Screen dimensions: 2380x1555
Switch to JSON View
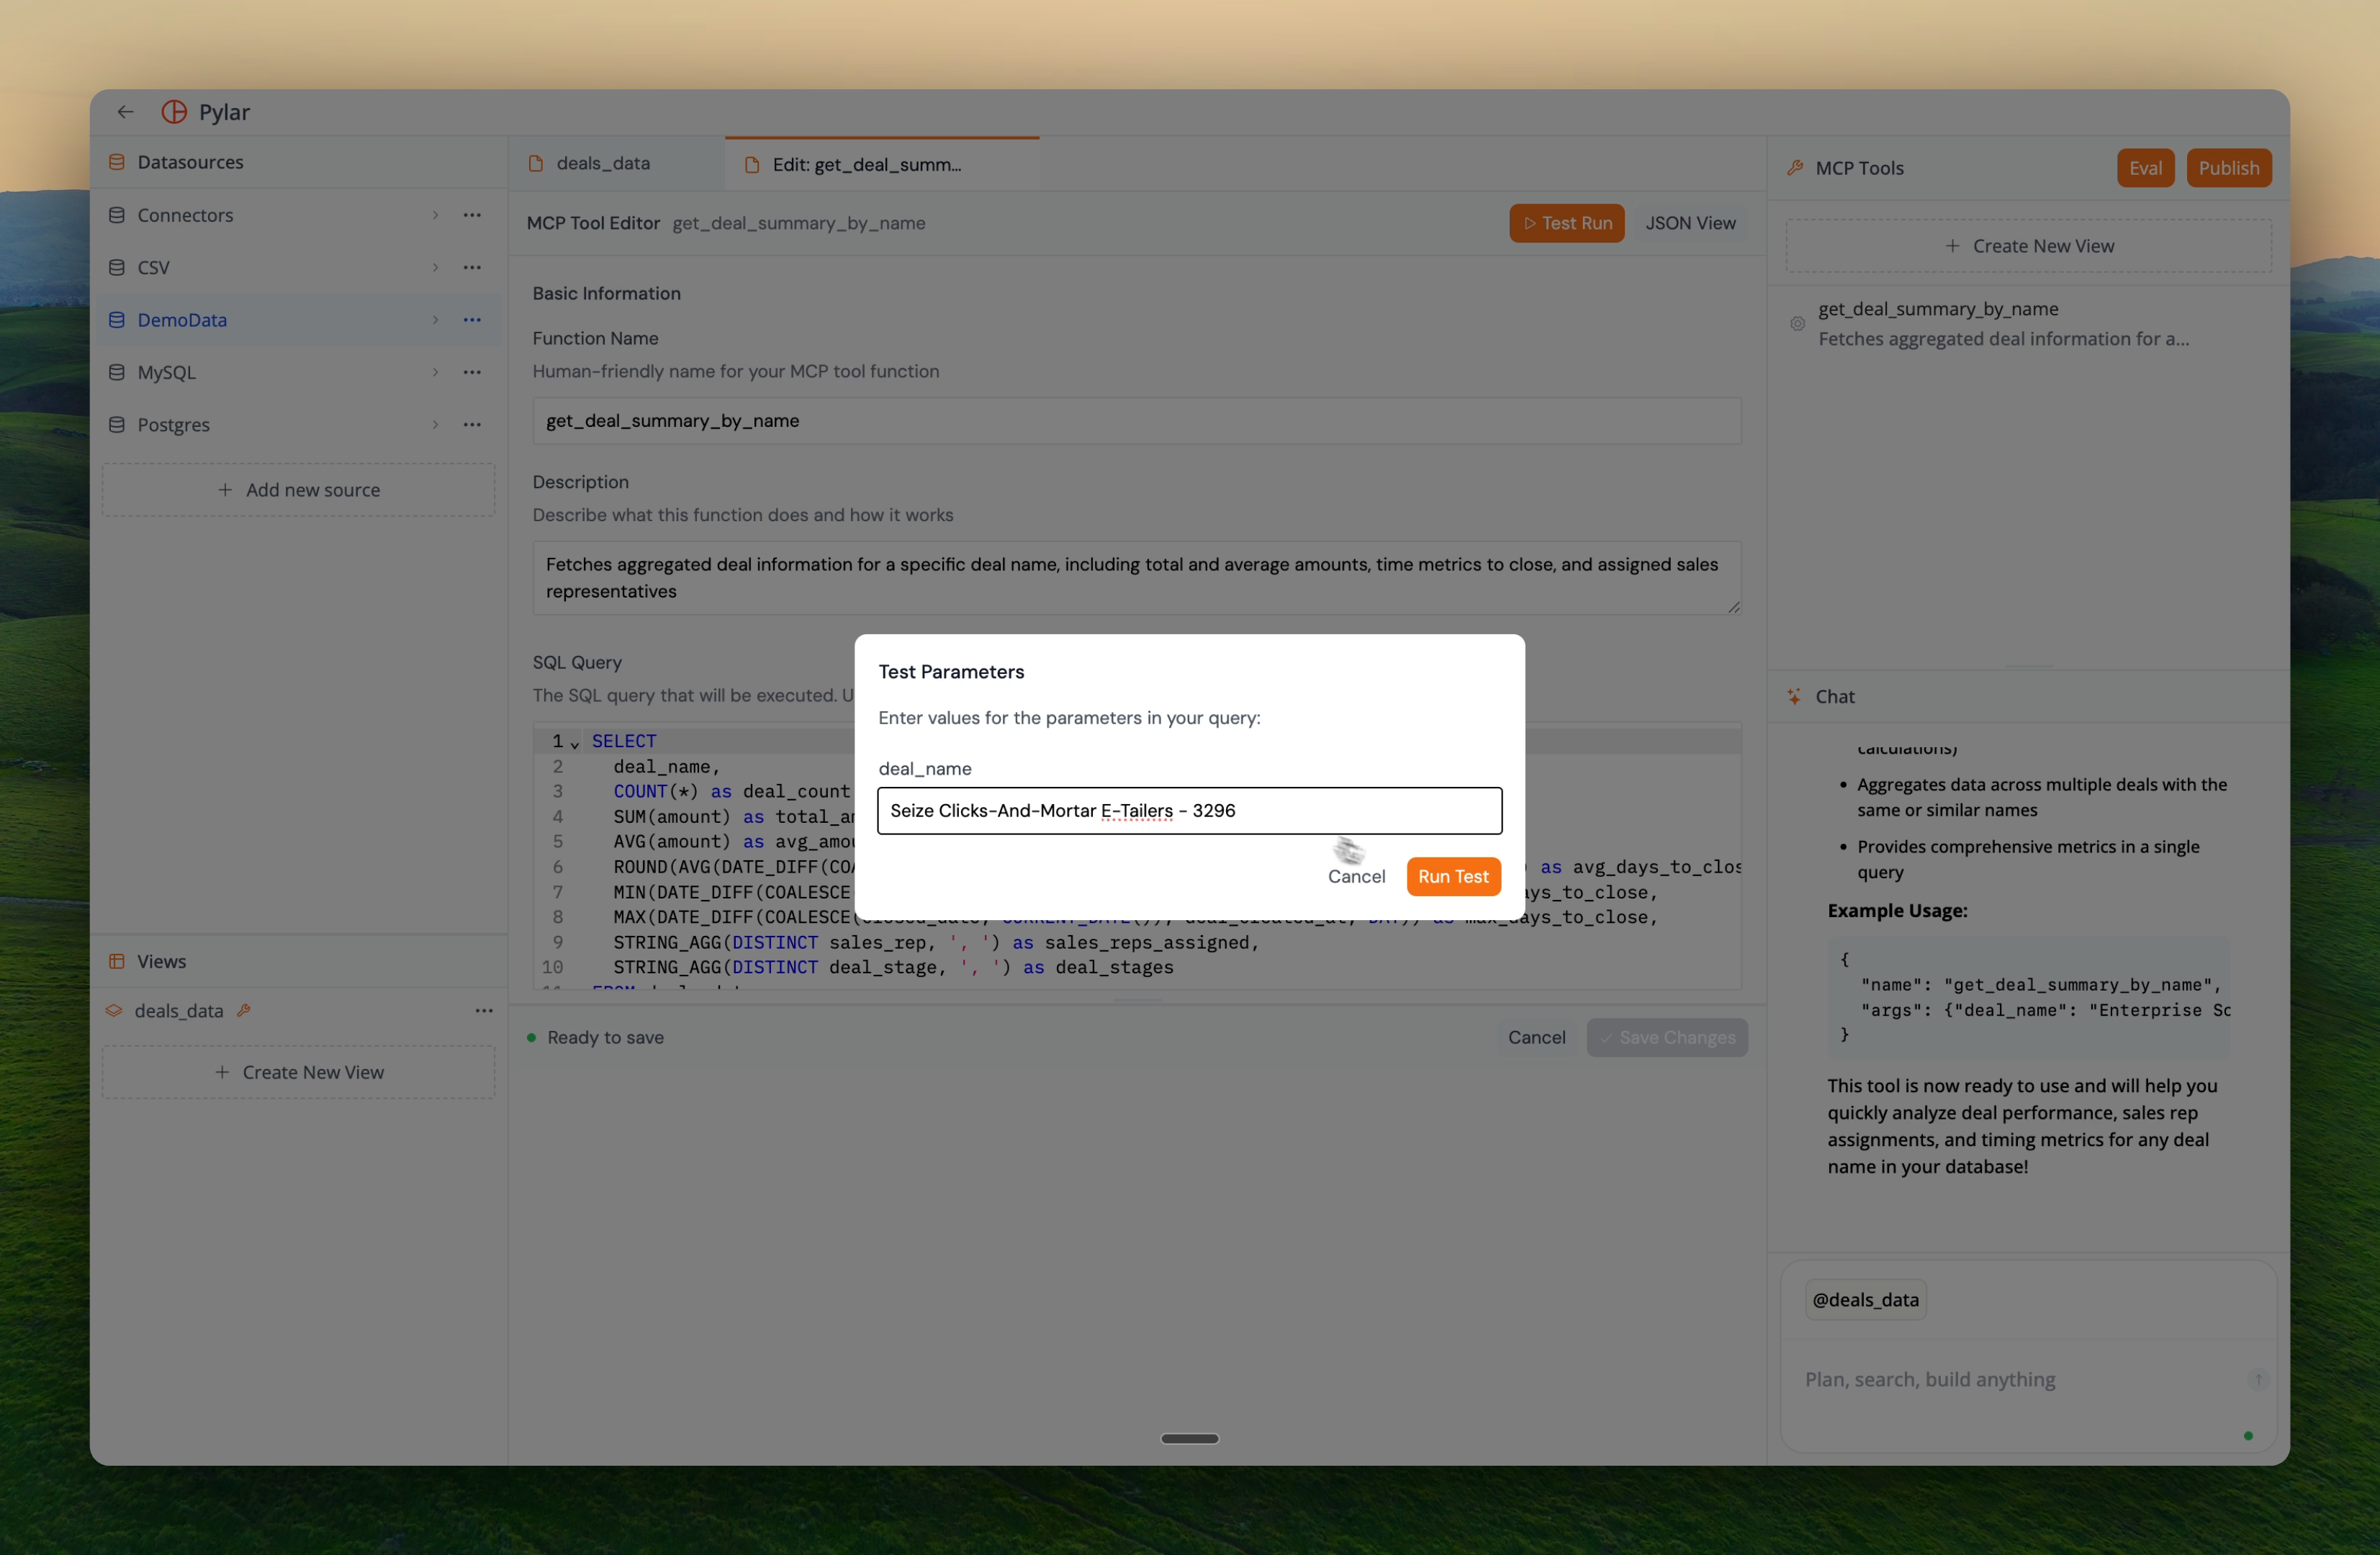(1690, 223)
